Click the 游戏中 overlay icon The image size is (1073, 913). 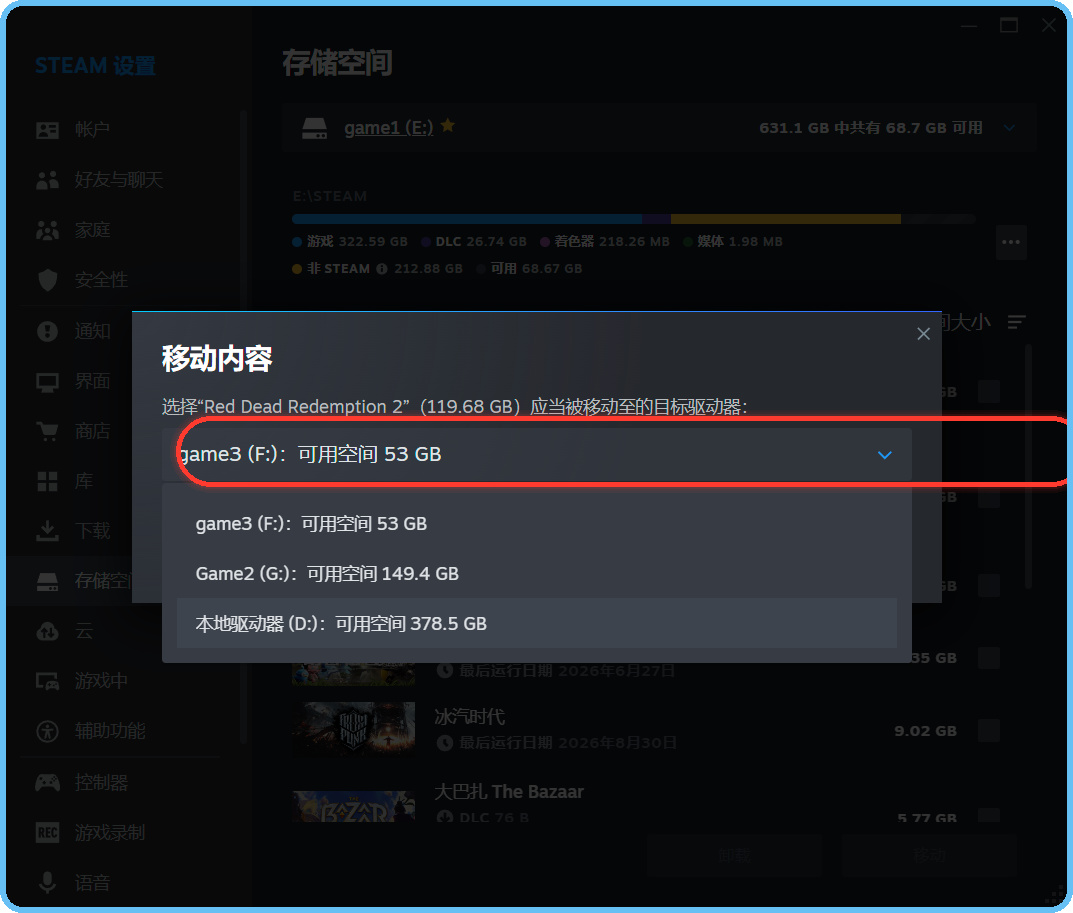[x=47, y=681]
